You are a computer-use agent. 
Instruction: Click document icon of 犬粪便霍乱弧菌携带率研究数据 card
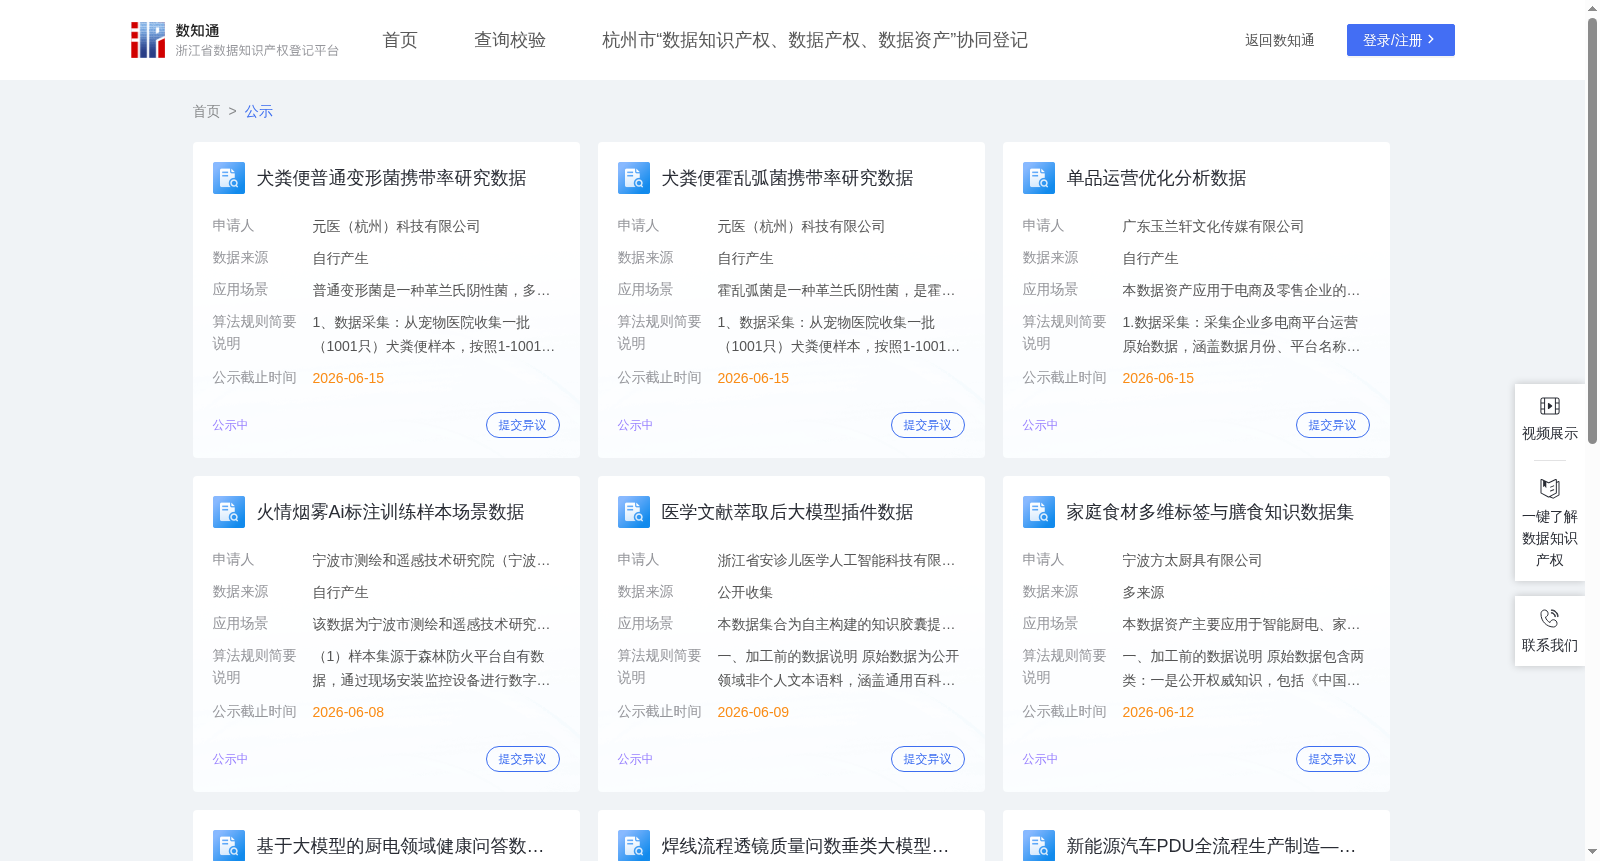tap(634, 178)
